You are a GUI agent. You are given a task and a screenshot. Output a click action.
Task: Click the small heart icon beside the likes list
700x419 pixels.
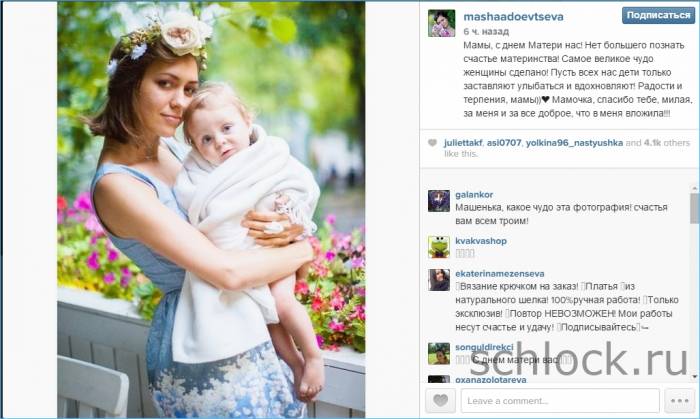pos(432,143)
